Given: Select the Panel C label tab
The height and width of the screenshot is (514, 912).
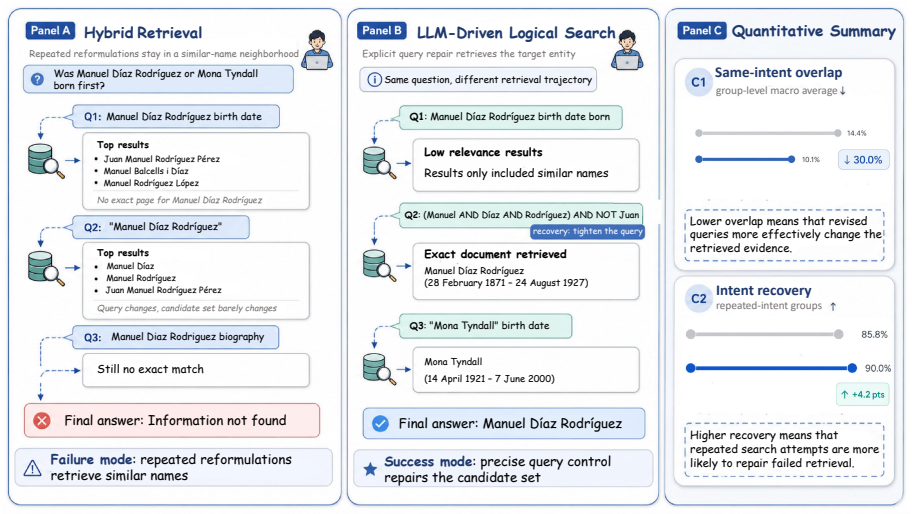Looking at the screenshot, I should point(701,31).
